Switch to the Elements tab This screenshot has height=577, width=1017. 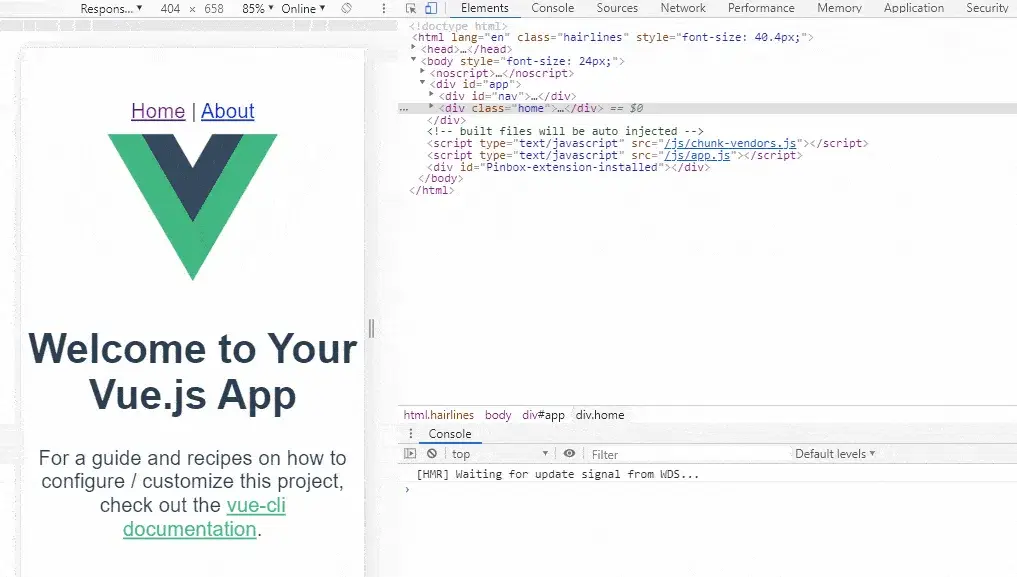click(485, 8)
